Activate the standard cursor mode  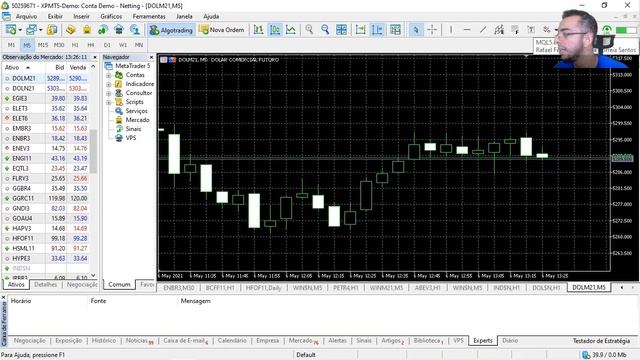coord(416,30)
